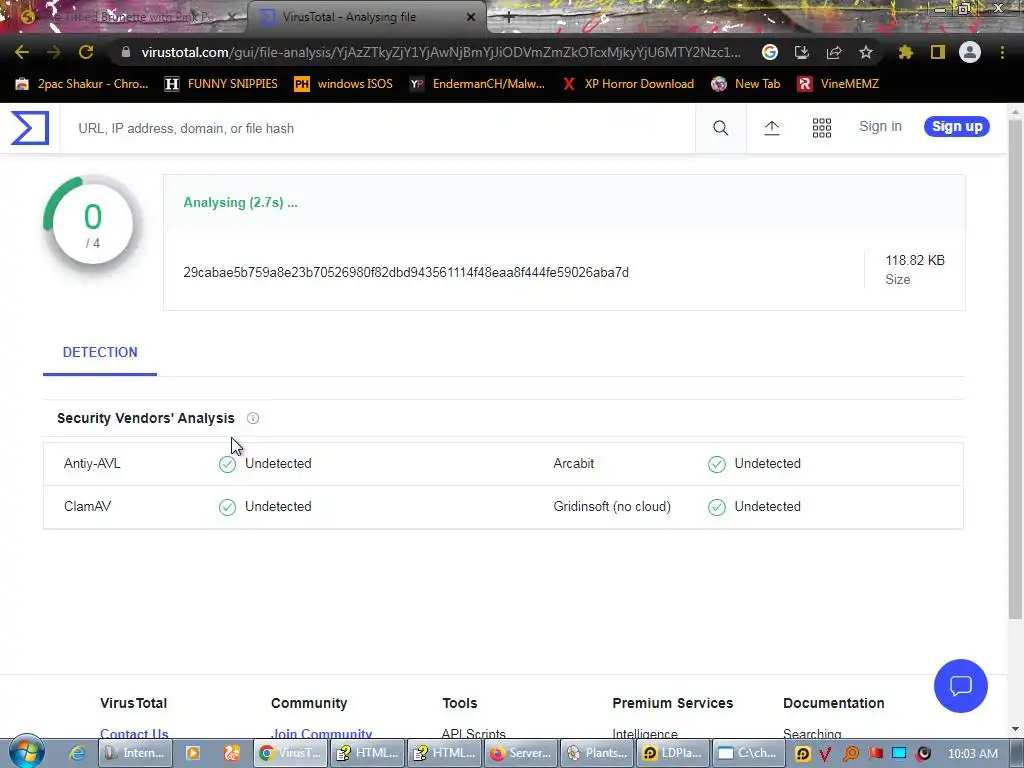This screenshot has width=1024, height=768.
Task: Open the EndermanCH/Malw... bookmark
Action: pyautogui.click(x=477, y=84)
